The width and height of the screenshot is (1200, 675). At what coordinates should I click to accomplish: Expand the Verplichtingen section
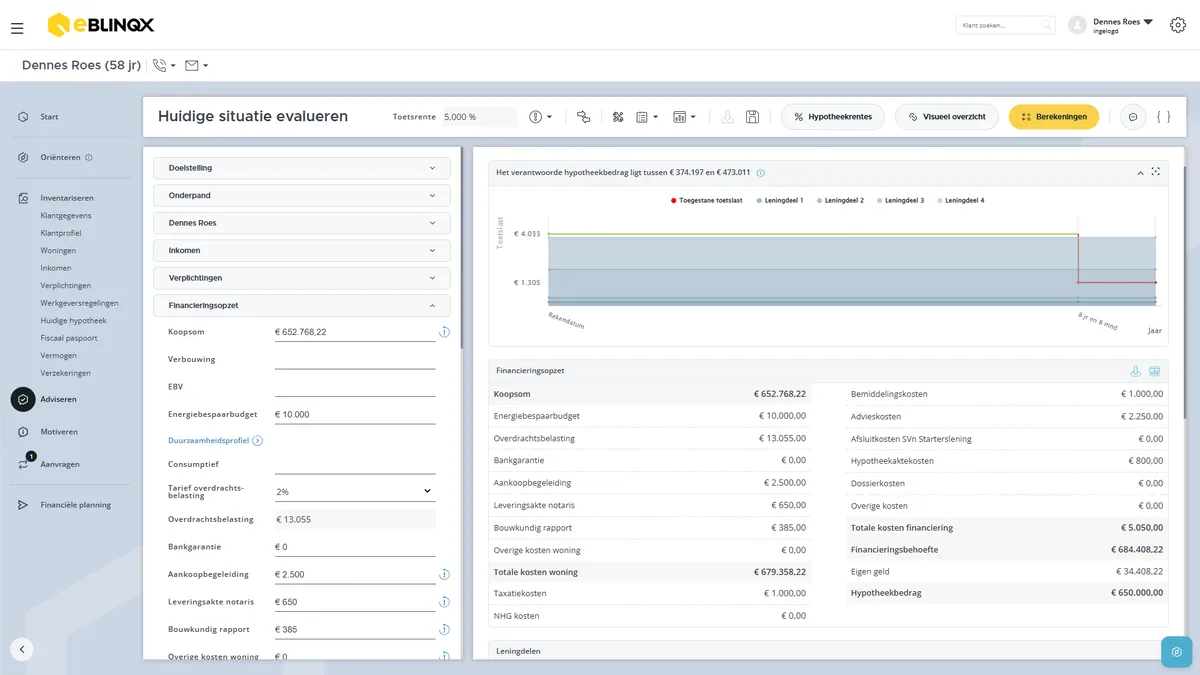(x=302, y=278)
